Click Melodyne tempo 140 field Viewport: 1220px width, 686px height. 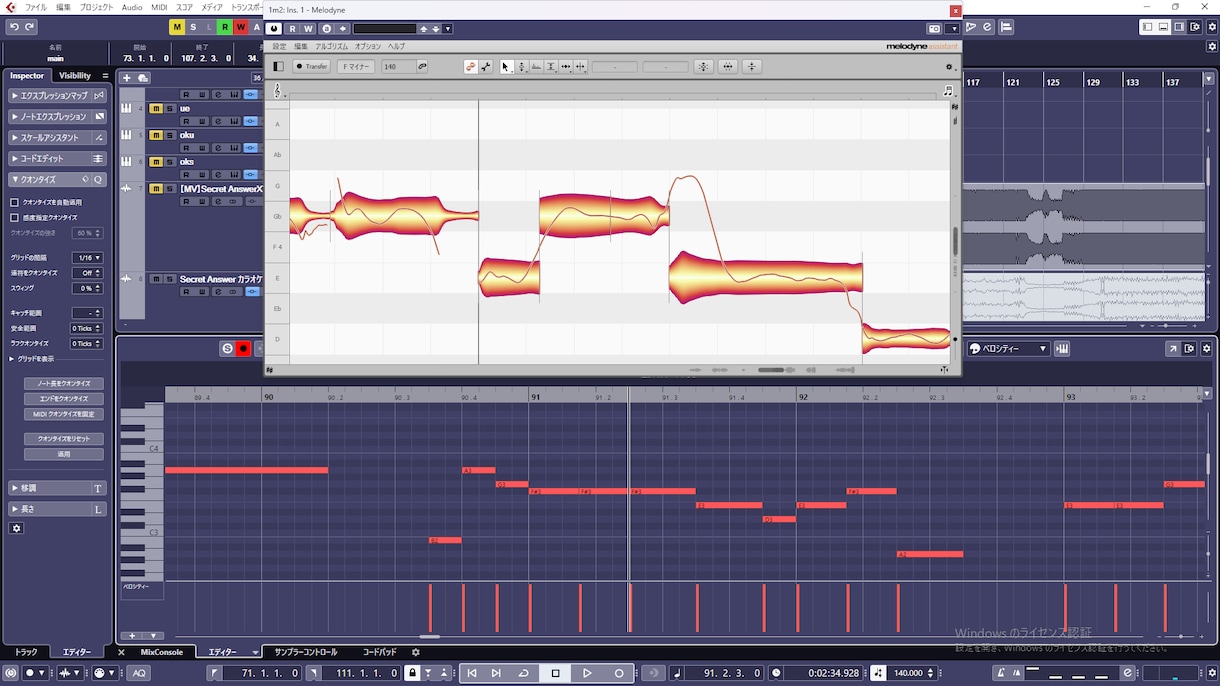(x=399, y=67)
